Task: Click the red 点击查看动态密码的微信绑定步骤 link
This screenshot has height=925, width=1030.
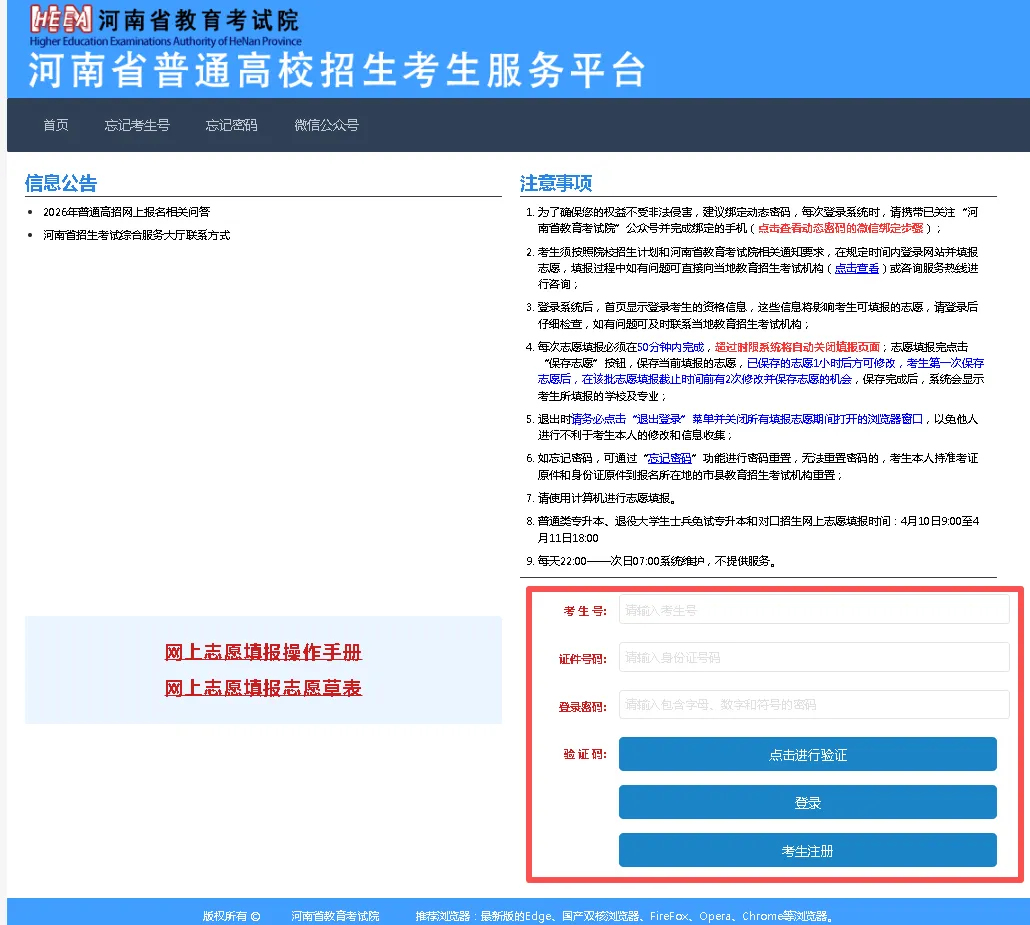Action: (x=840, y=228)
